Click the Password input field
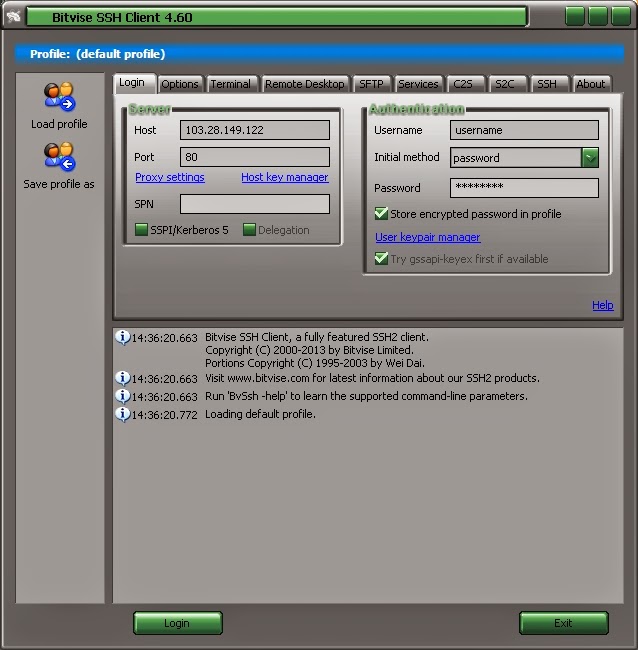Viewport: 638px width, 650px height. 524,188
